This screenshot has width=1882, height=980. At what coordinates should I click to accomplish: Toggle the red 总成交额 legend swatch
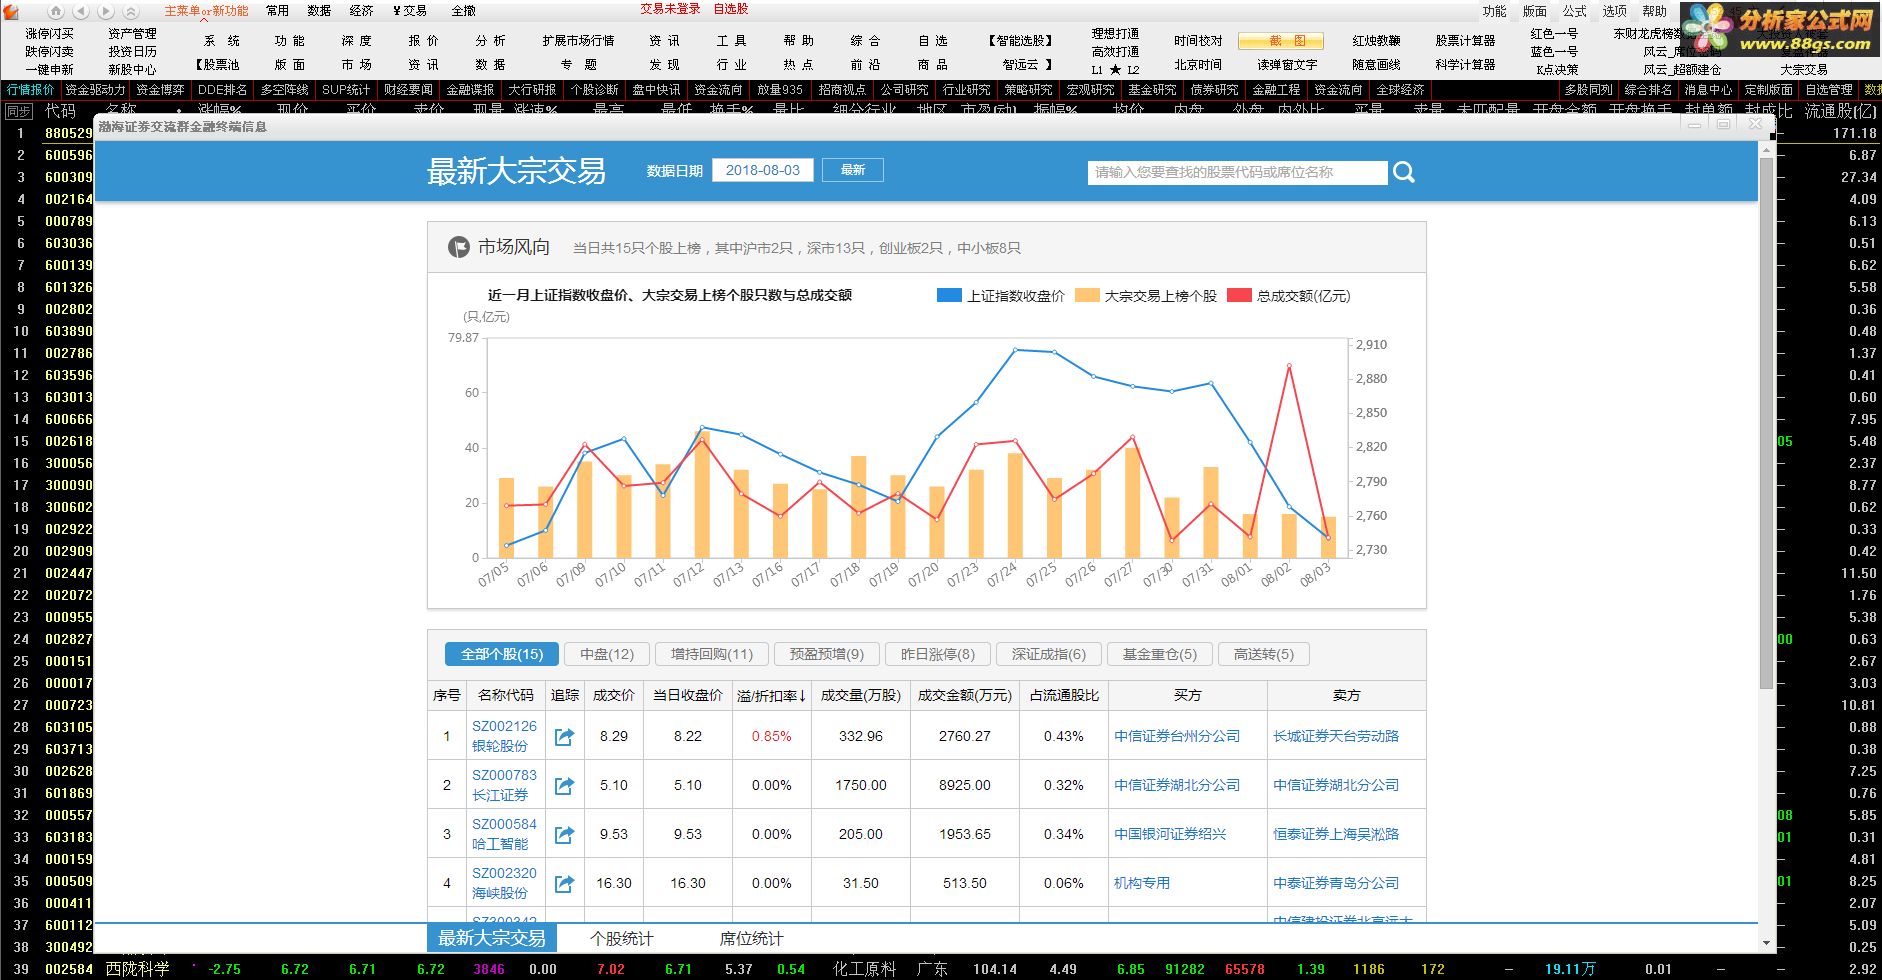(1239, 295)
